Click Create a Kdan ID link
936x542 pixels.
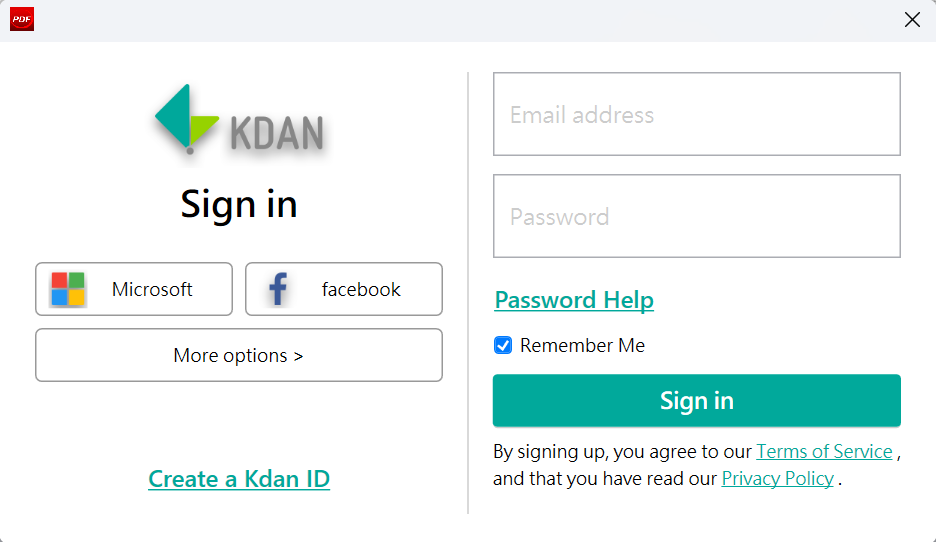coord(239,479)
